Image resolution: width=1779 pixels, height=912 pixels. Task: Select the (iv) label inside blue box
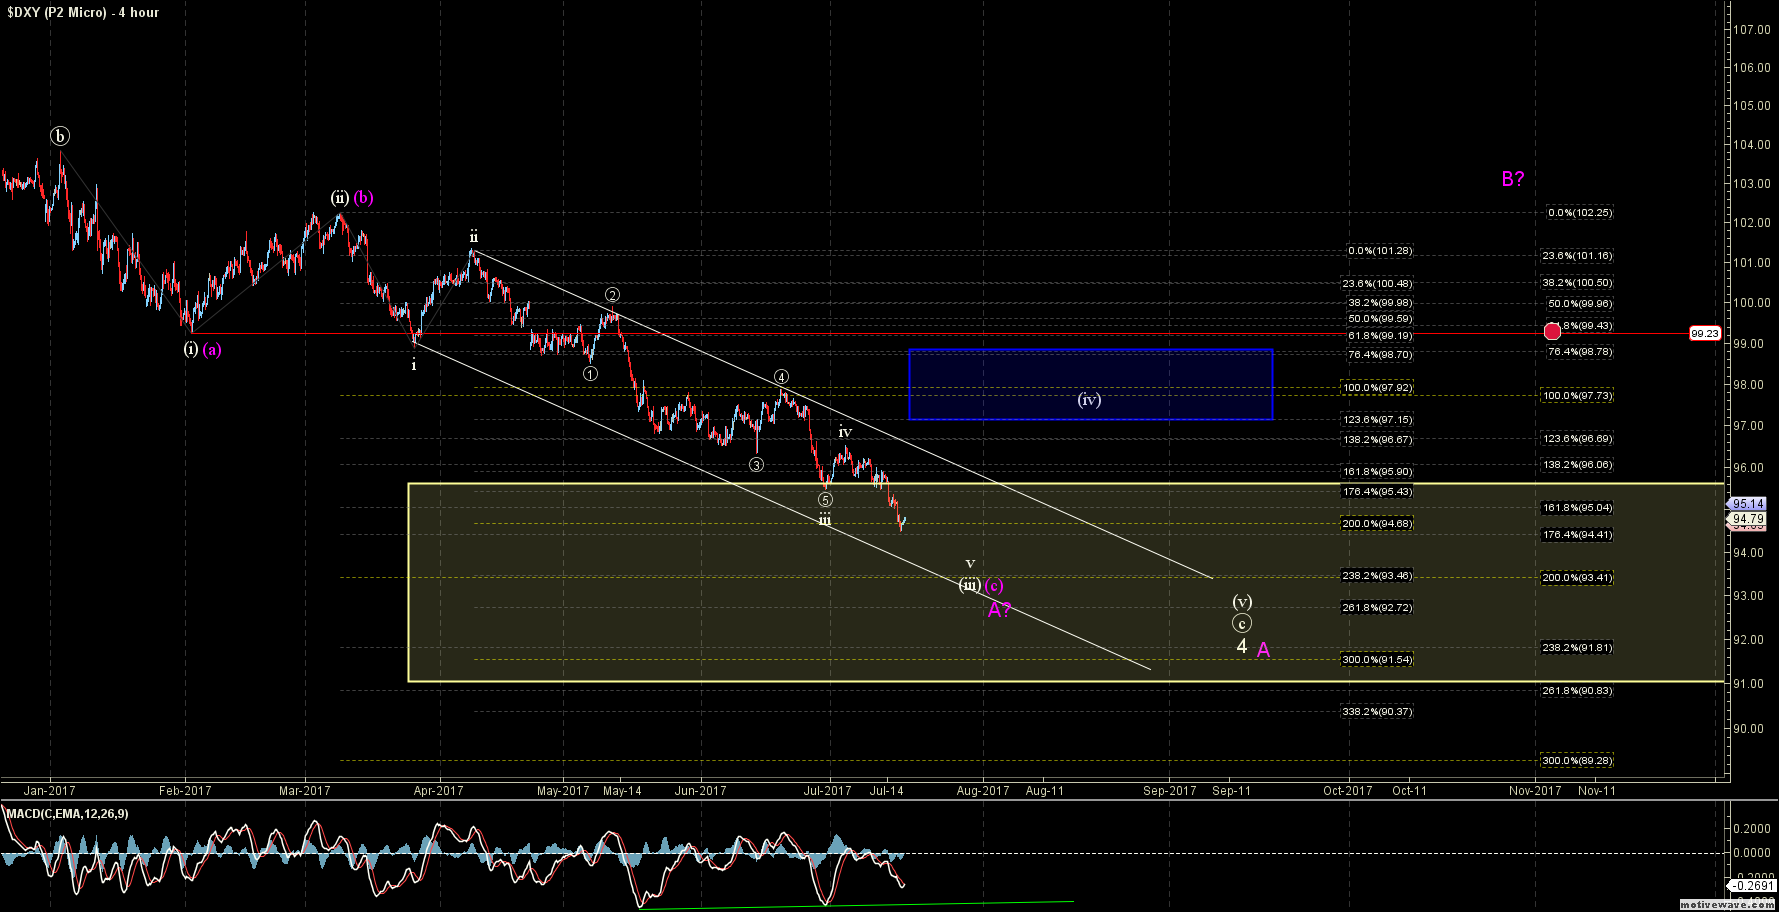(x=1089, y=400)
